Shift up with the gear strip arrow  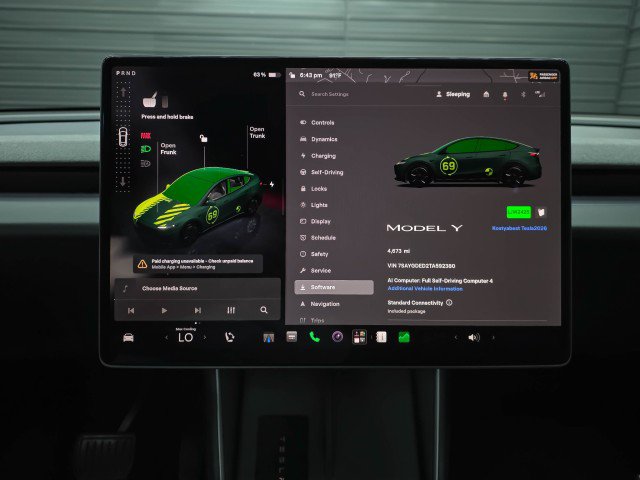[x=123, y=92]
